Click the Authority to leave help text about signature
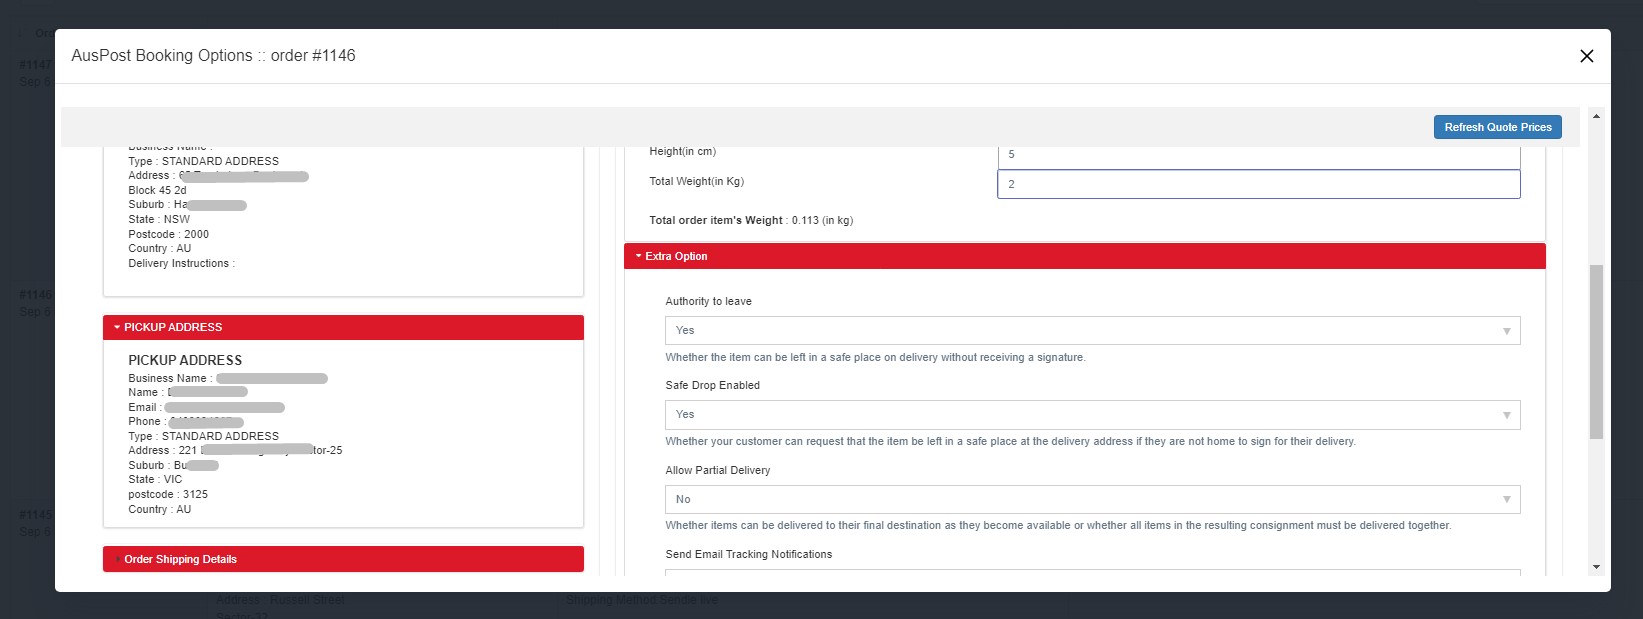Viewport: 1643px width, 619px height. click(876, 357)
